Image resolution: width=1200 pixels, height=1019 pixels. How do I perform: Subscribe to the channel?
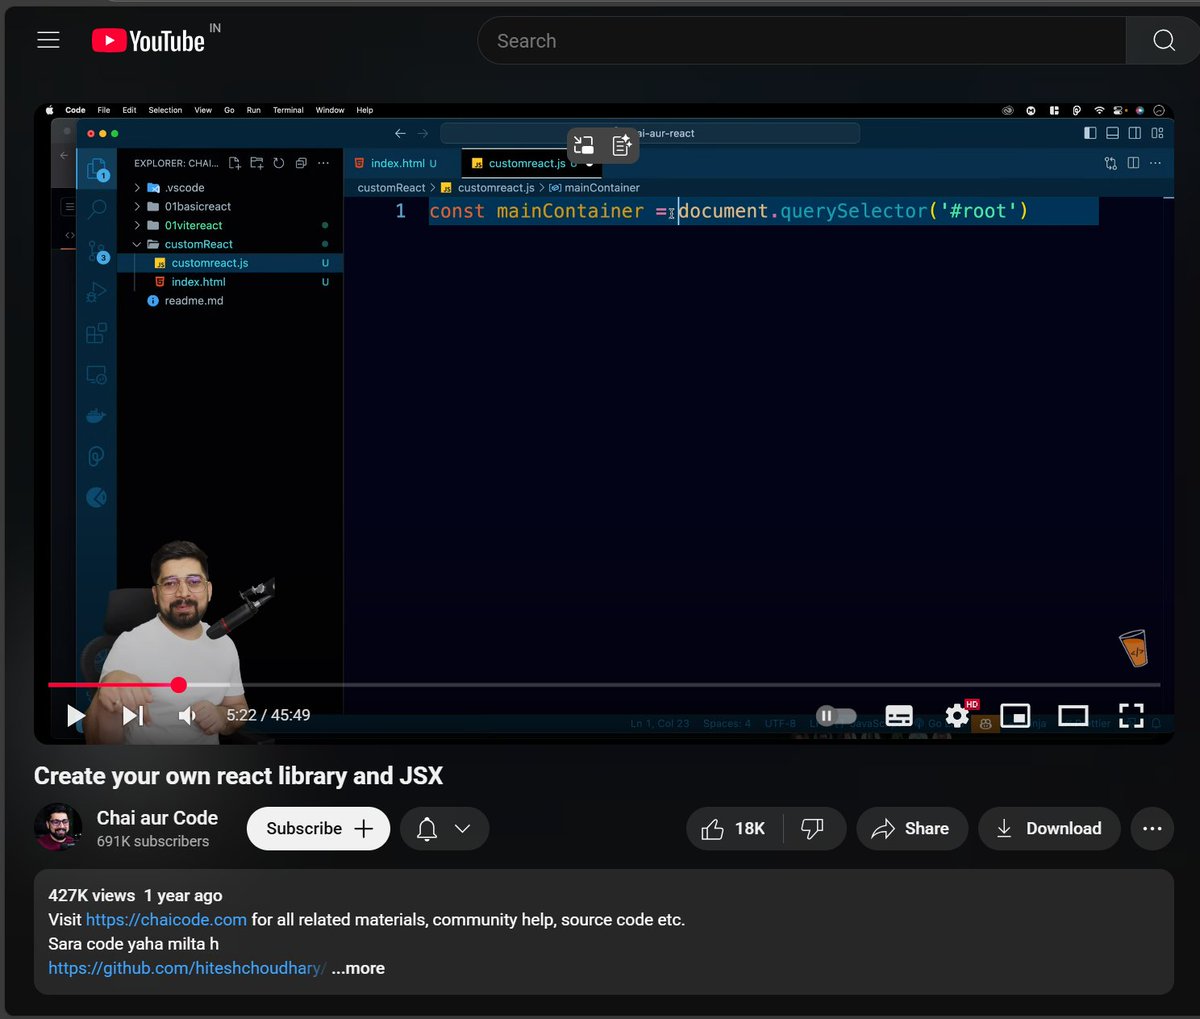(318, 829)
